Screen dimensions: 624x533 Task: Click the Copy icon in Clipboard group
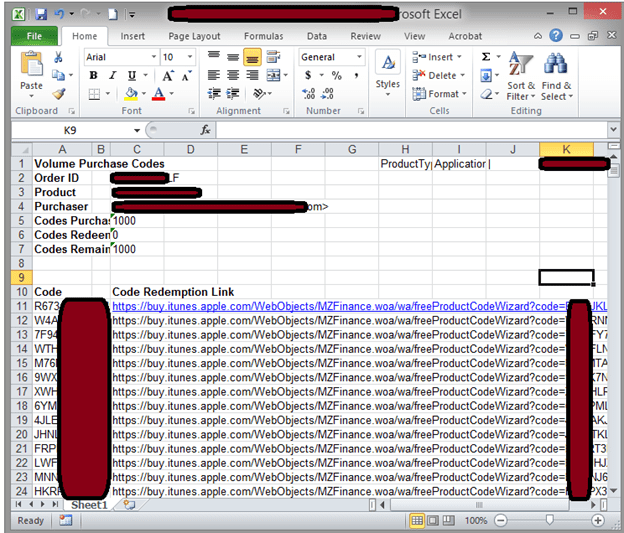pyautogui.click(x=58, y=75)
